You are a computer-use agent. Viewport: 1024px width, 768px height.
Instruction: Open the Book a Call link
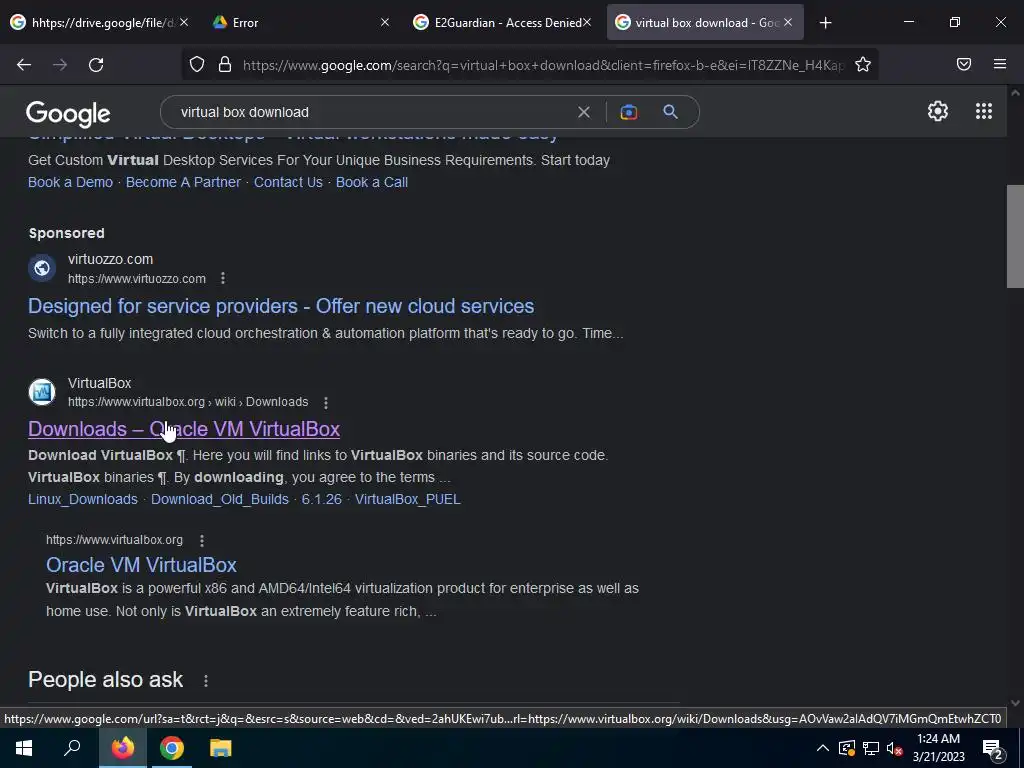coord(372,182)
